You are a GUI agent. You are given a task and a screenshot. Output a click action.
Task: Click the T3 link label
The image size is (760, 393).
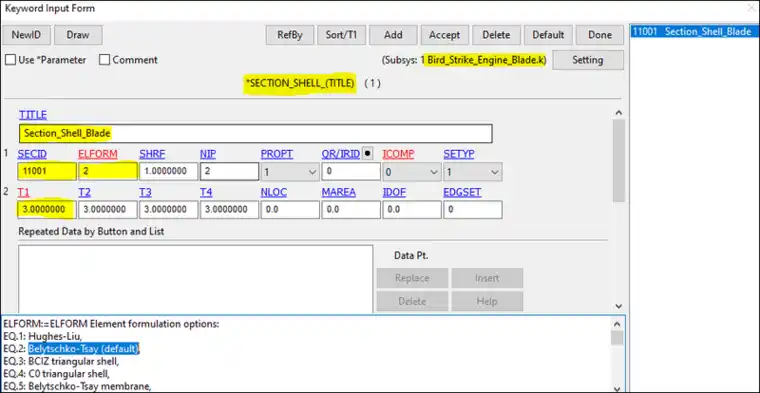coord(145,192)
